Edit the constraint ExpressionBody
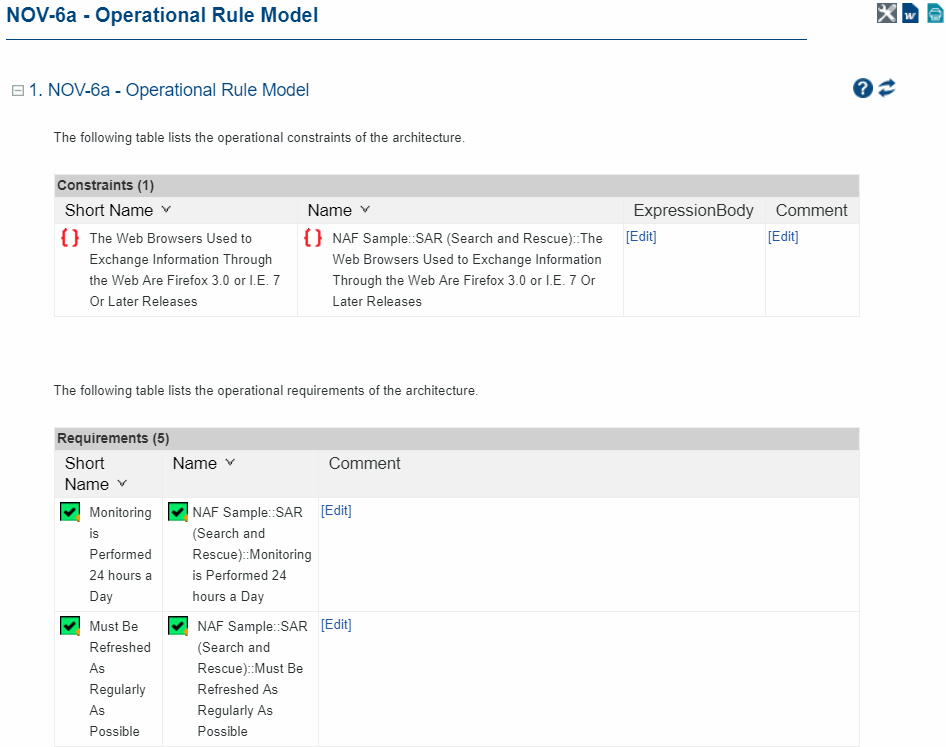The height and width of the screenshot is (747, 946). (x=641, y=237)
